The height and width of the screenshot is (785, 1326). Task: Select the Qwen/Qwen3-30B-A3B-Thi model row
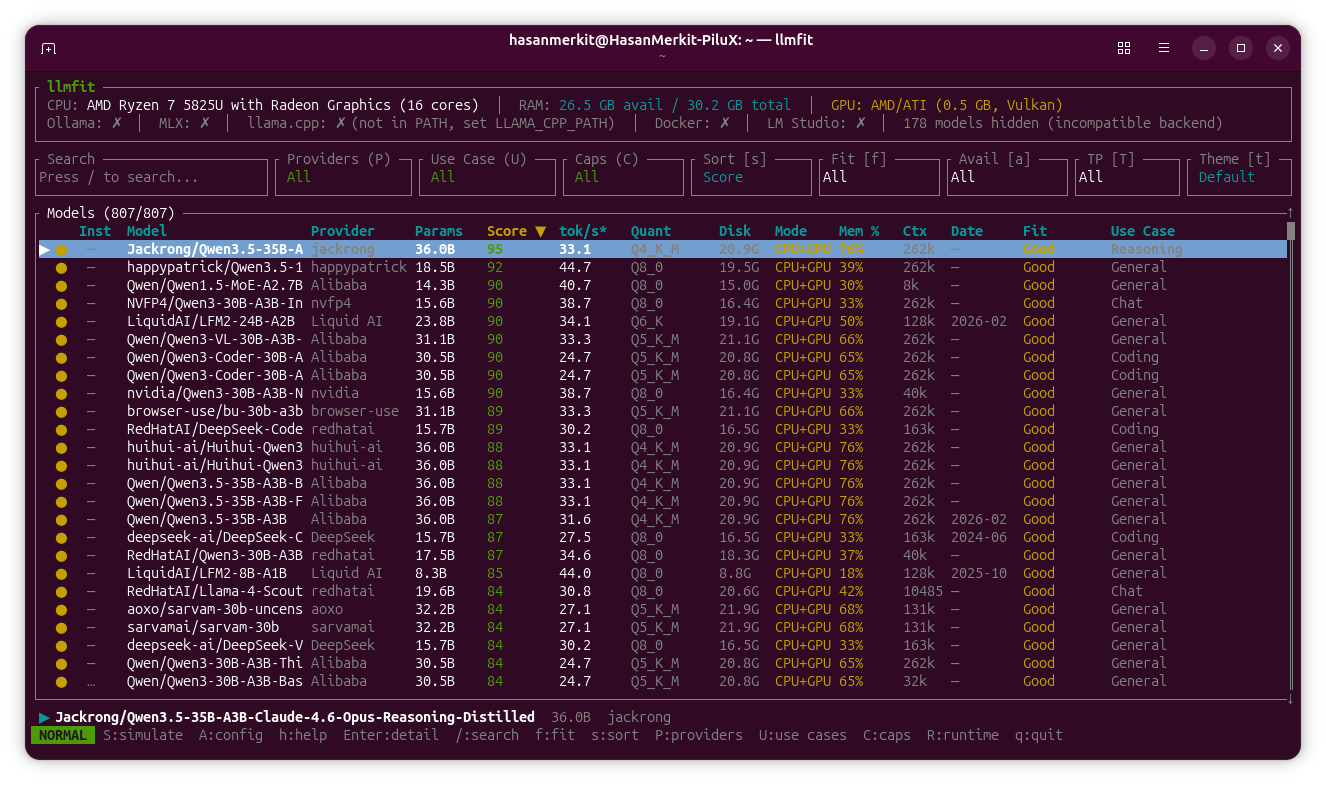(x=663, y=664)
